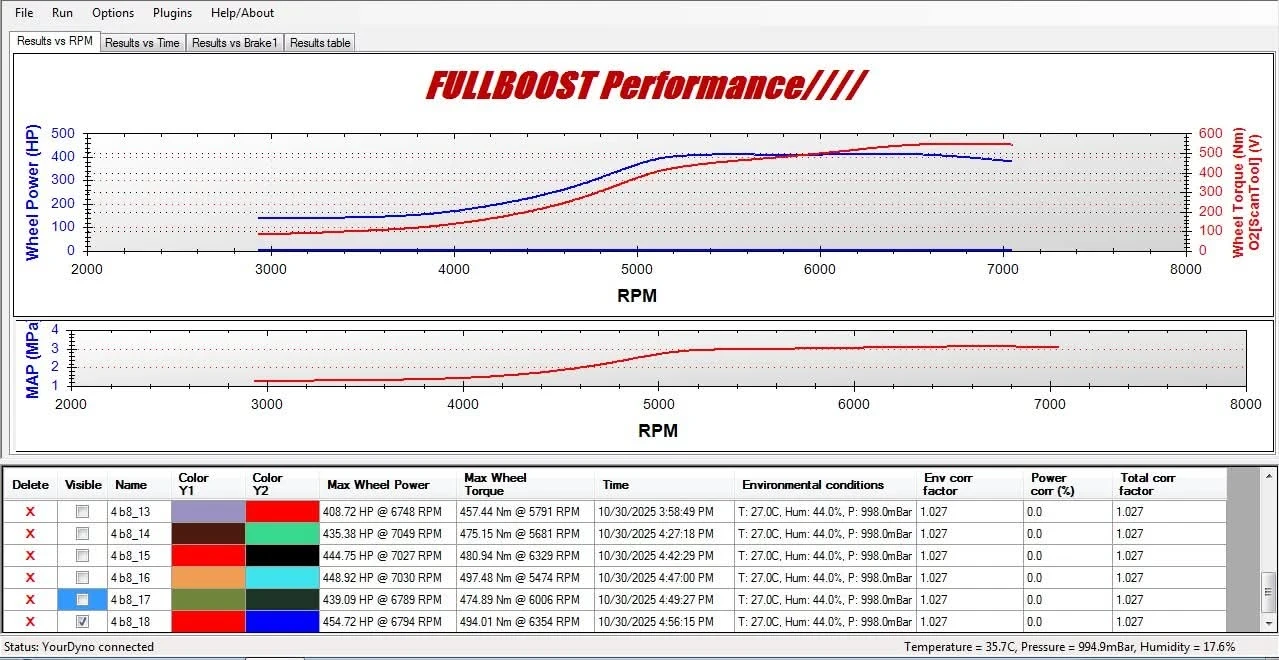Open the Help/About menu
1279x660 pixels.
242,13
